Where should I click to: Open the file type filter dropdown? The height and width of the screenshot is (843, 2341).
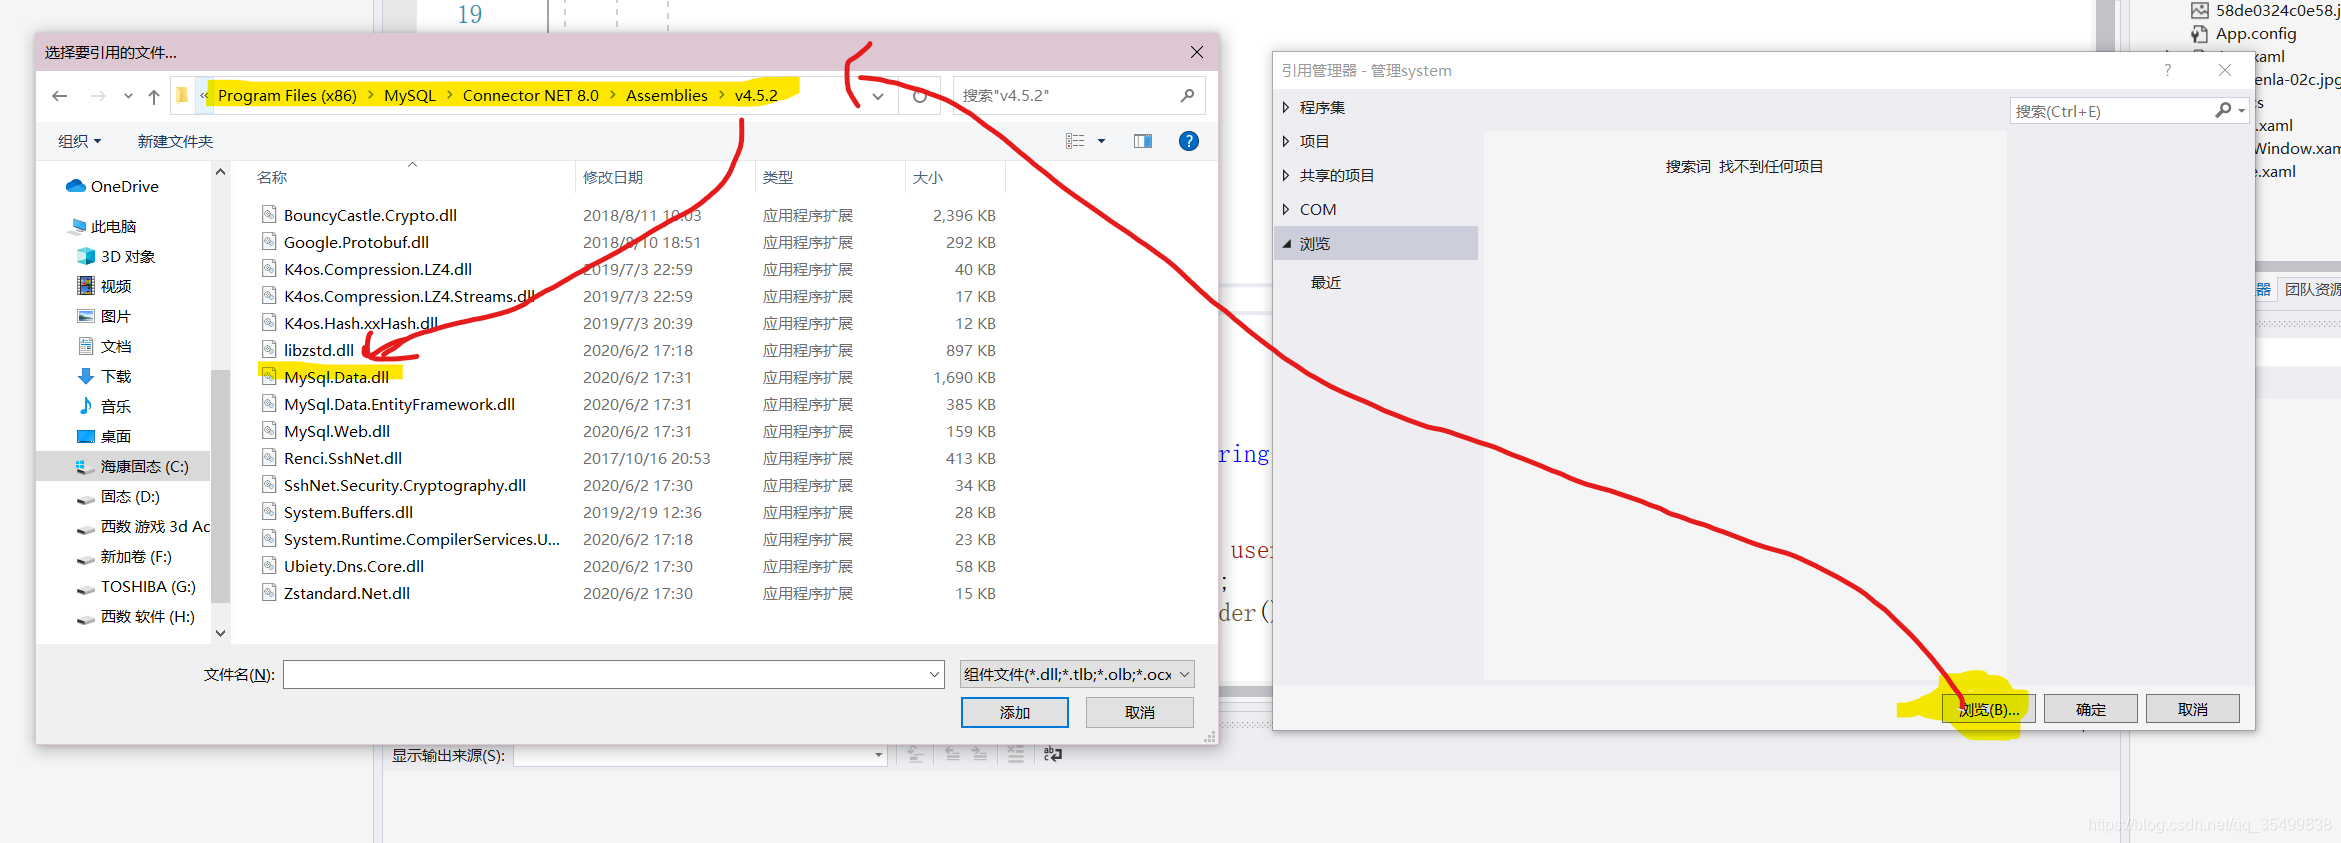[1077, 675]
